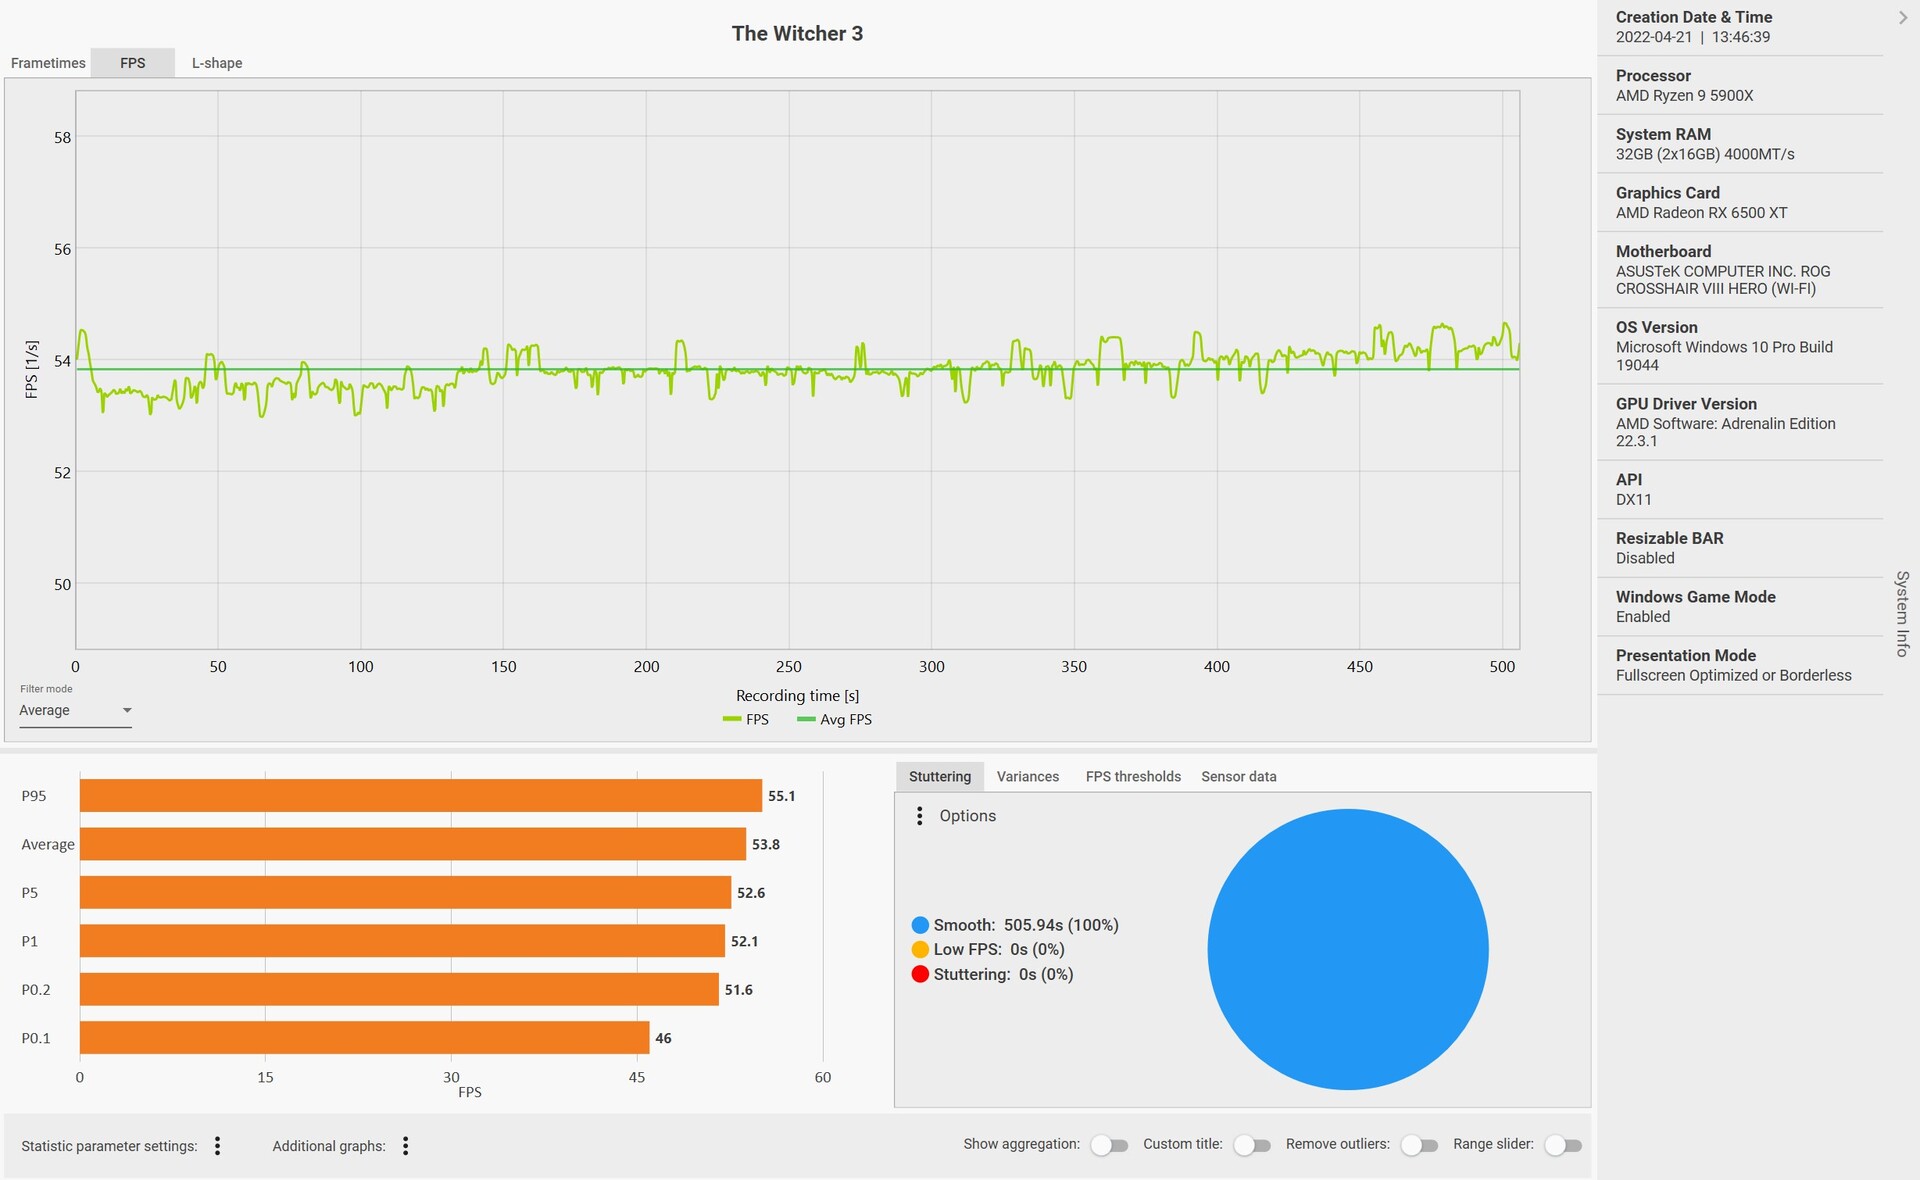Open the Variances tab
Viewport: 1920px width, 1180px height.
pos(1027,777)
